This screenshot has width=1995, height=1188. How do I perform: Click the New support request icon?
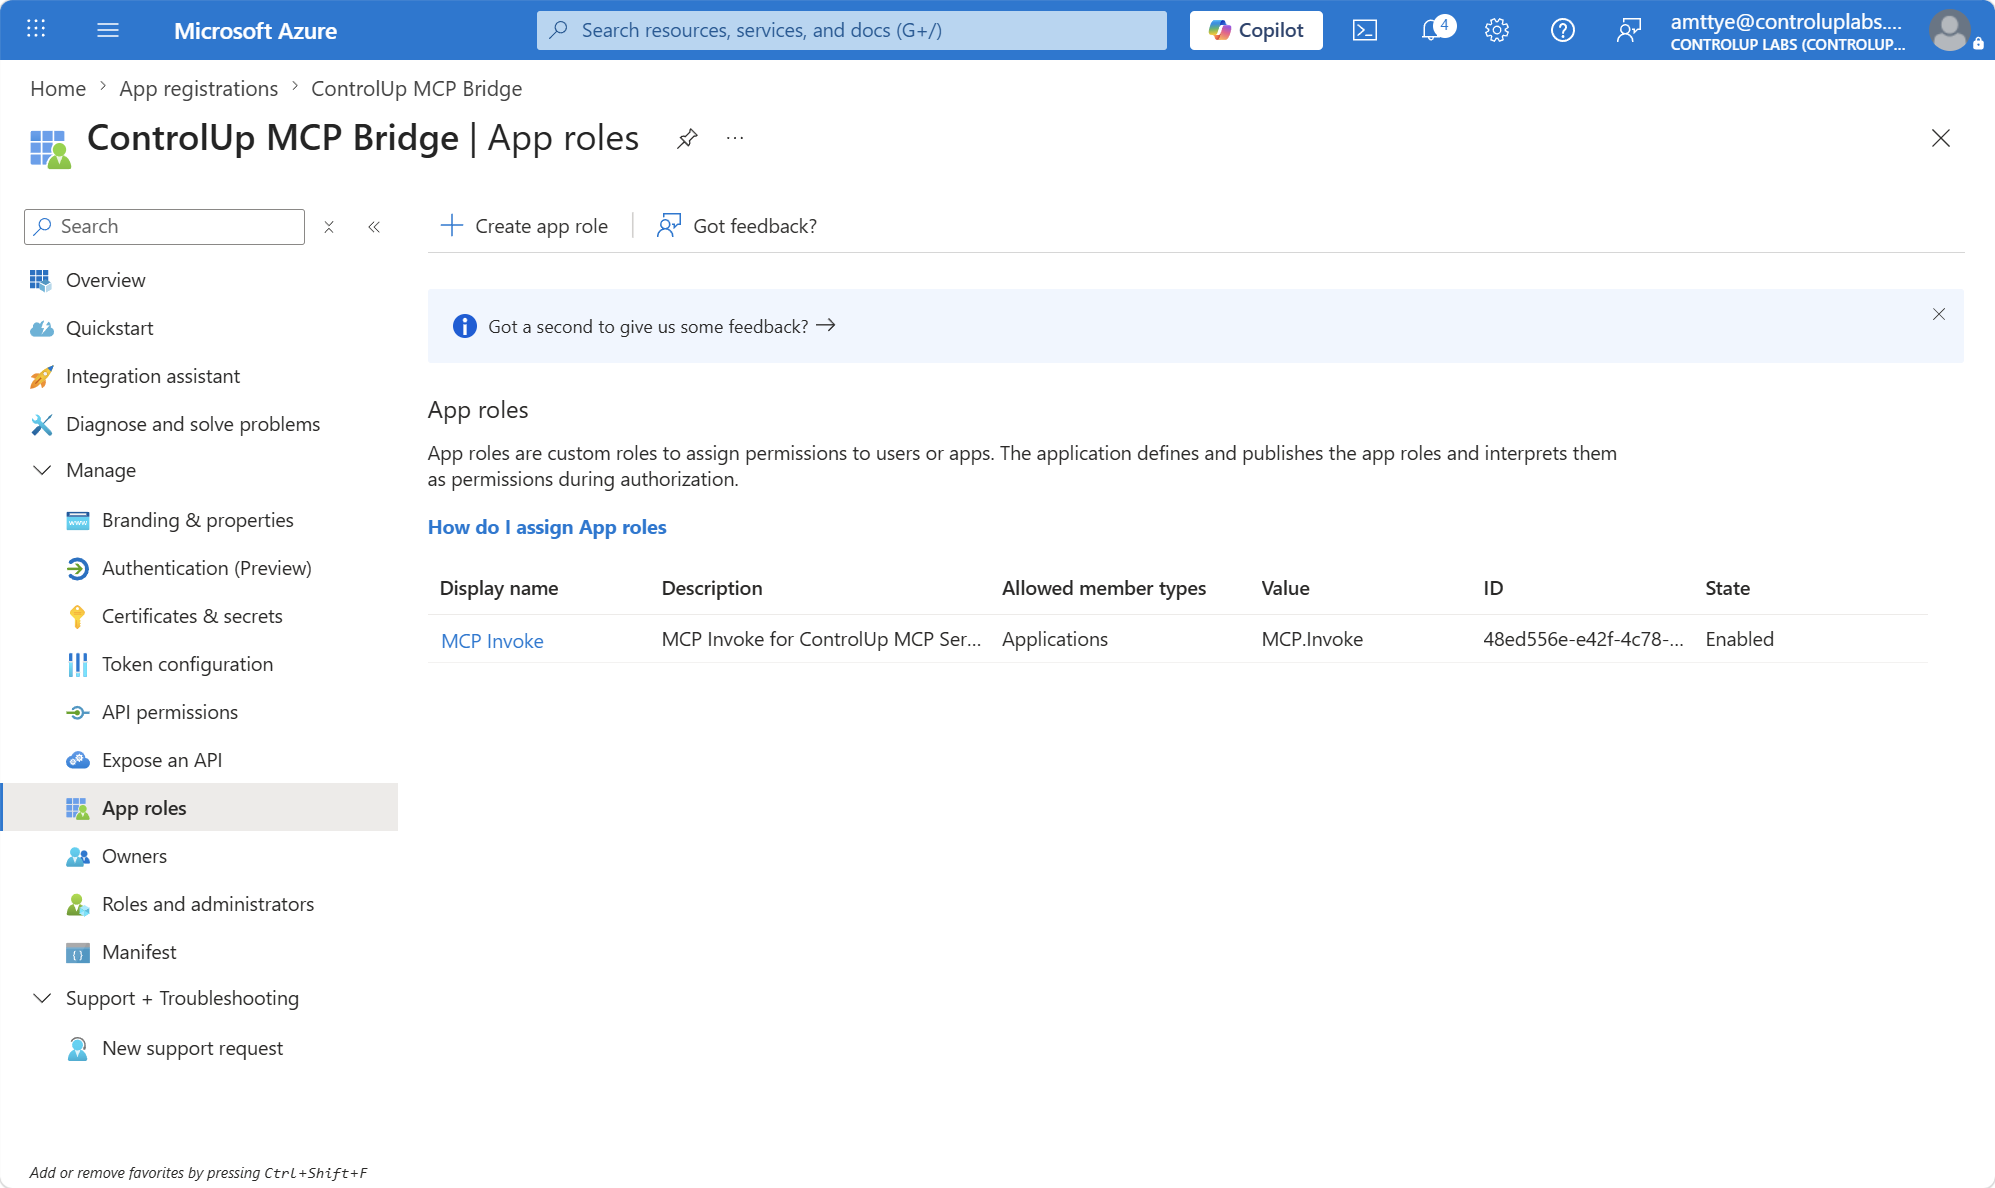[x=77, y=1048]
